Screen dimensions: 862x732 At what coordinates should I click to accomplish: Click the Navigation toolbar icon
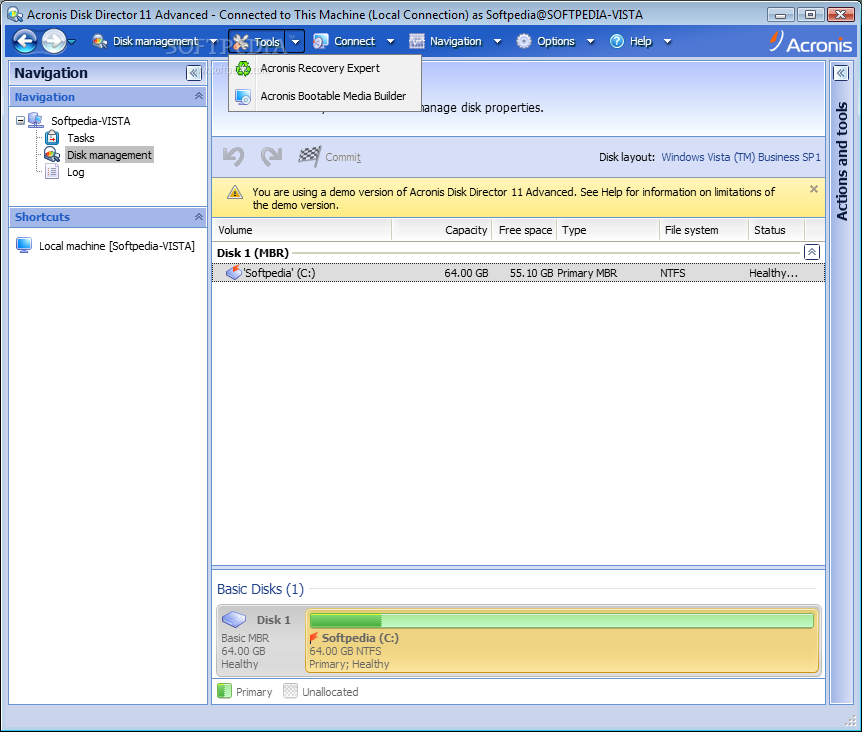point(417,41)
